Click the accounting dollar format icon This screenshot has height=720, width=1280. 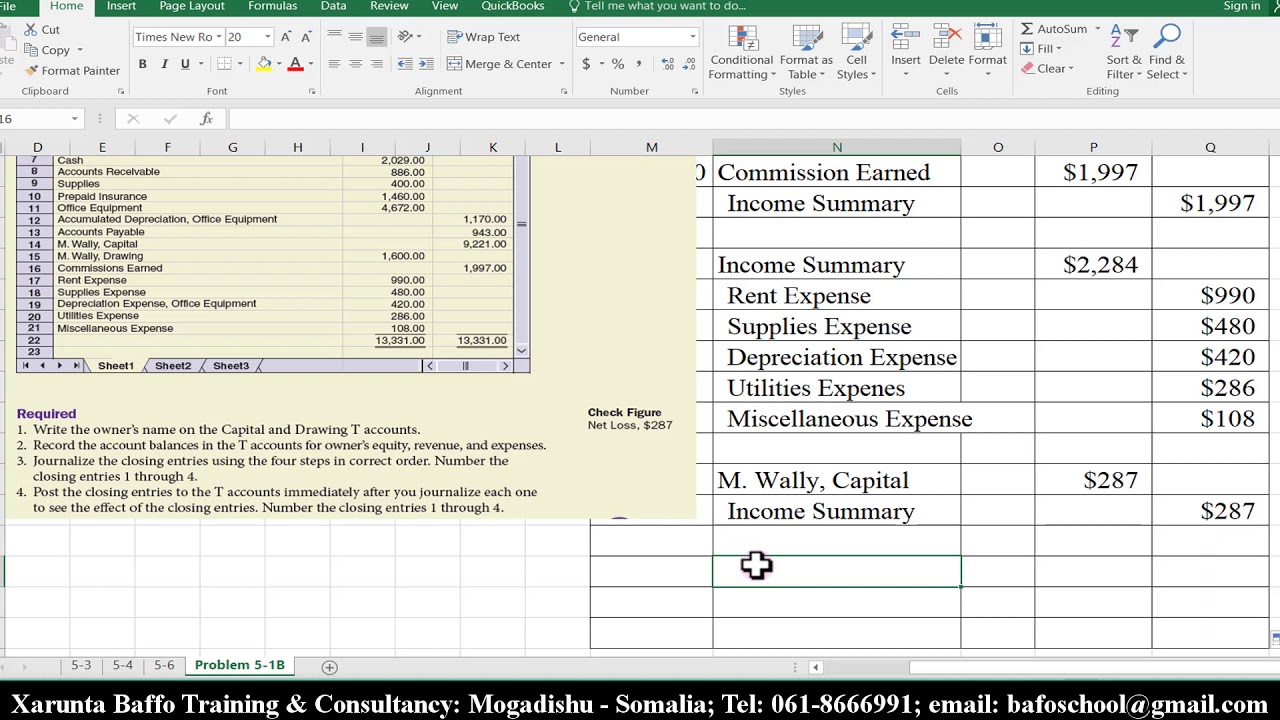tap(586, 64)
